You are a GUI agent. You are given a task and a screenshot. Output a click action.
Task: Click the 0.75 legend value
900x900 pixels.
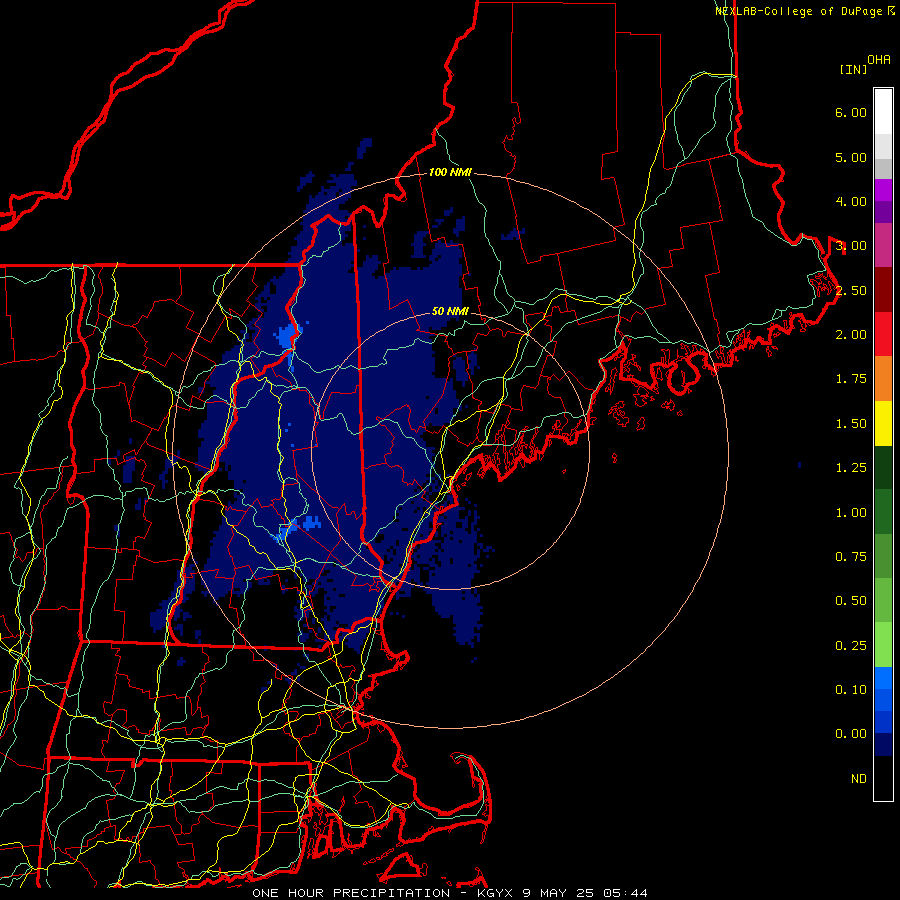851,557
